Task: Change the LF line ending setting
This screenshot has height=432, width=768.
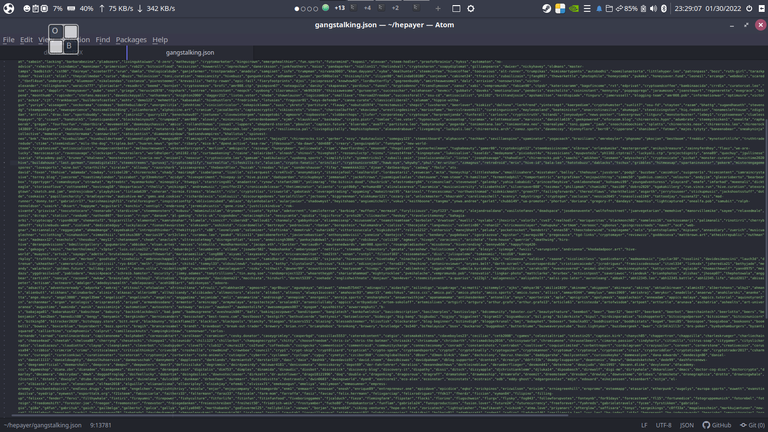Action: pos(644,425)
